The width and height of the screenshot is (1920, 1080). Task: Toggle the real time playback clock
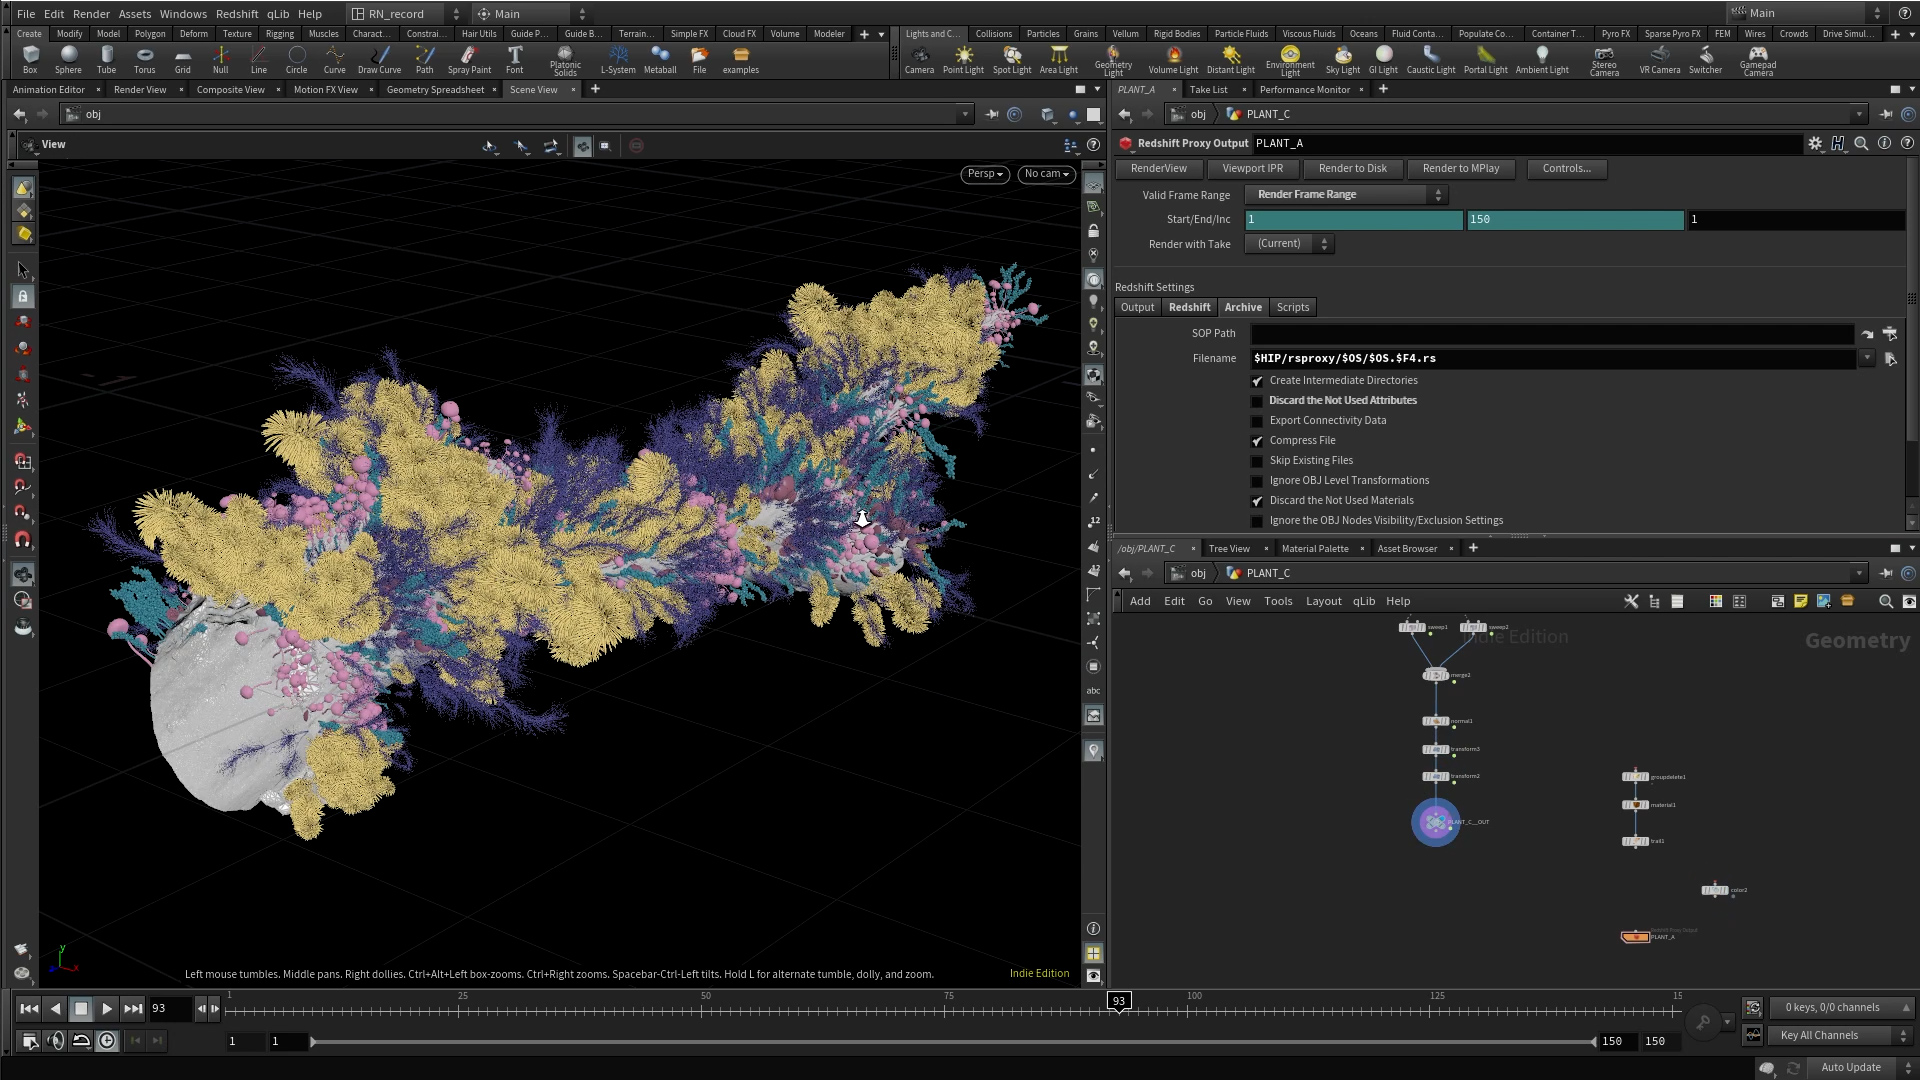point(107,1041)
